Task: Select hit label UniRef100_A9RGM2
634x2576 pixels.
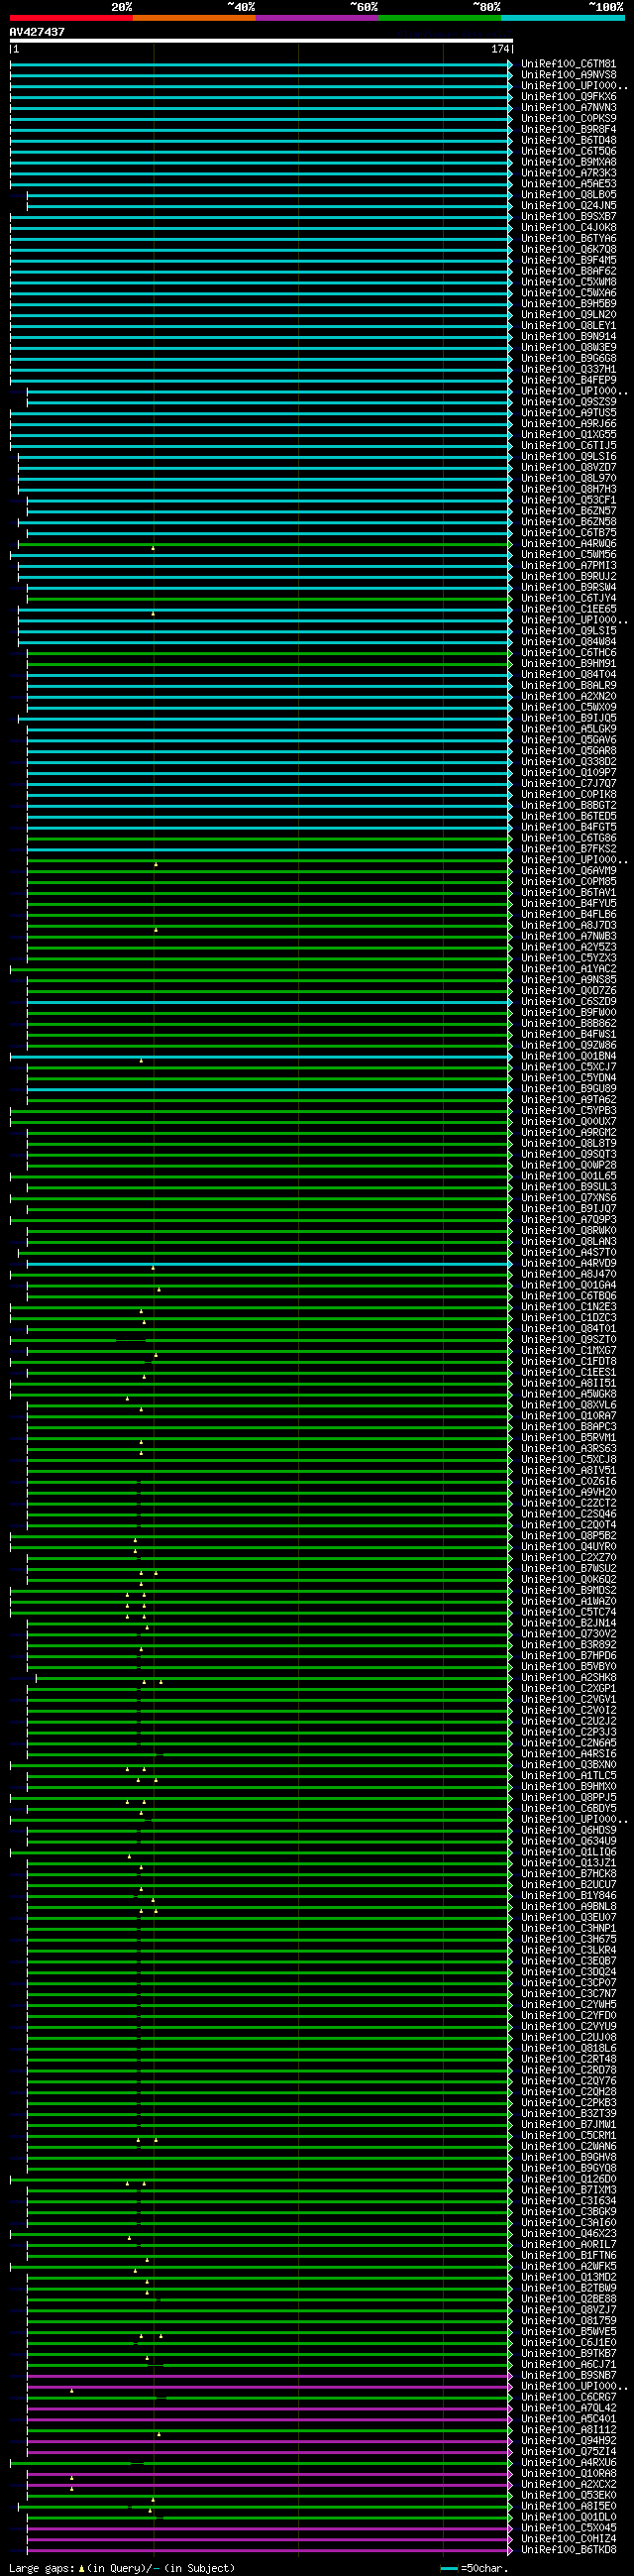Action: (x=568, y=1133)
